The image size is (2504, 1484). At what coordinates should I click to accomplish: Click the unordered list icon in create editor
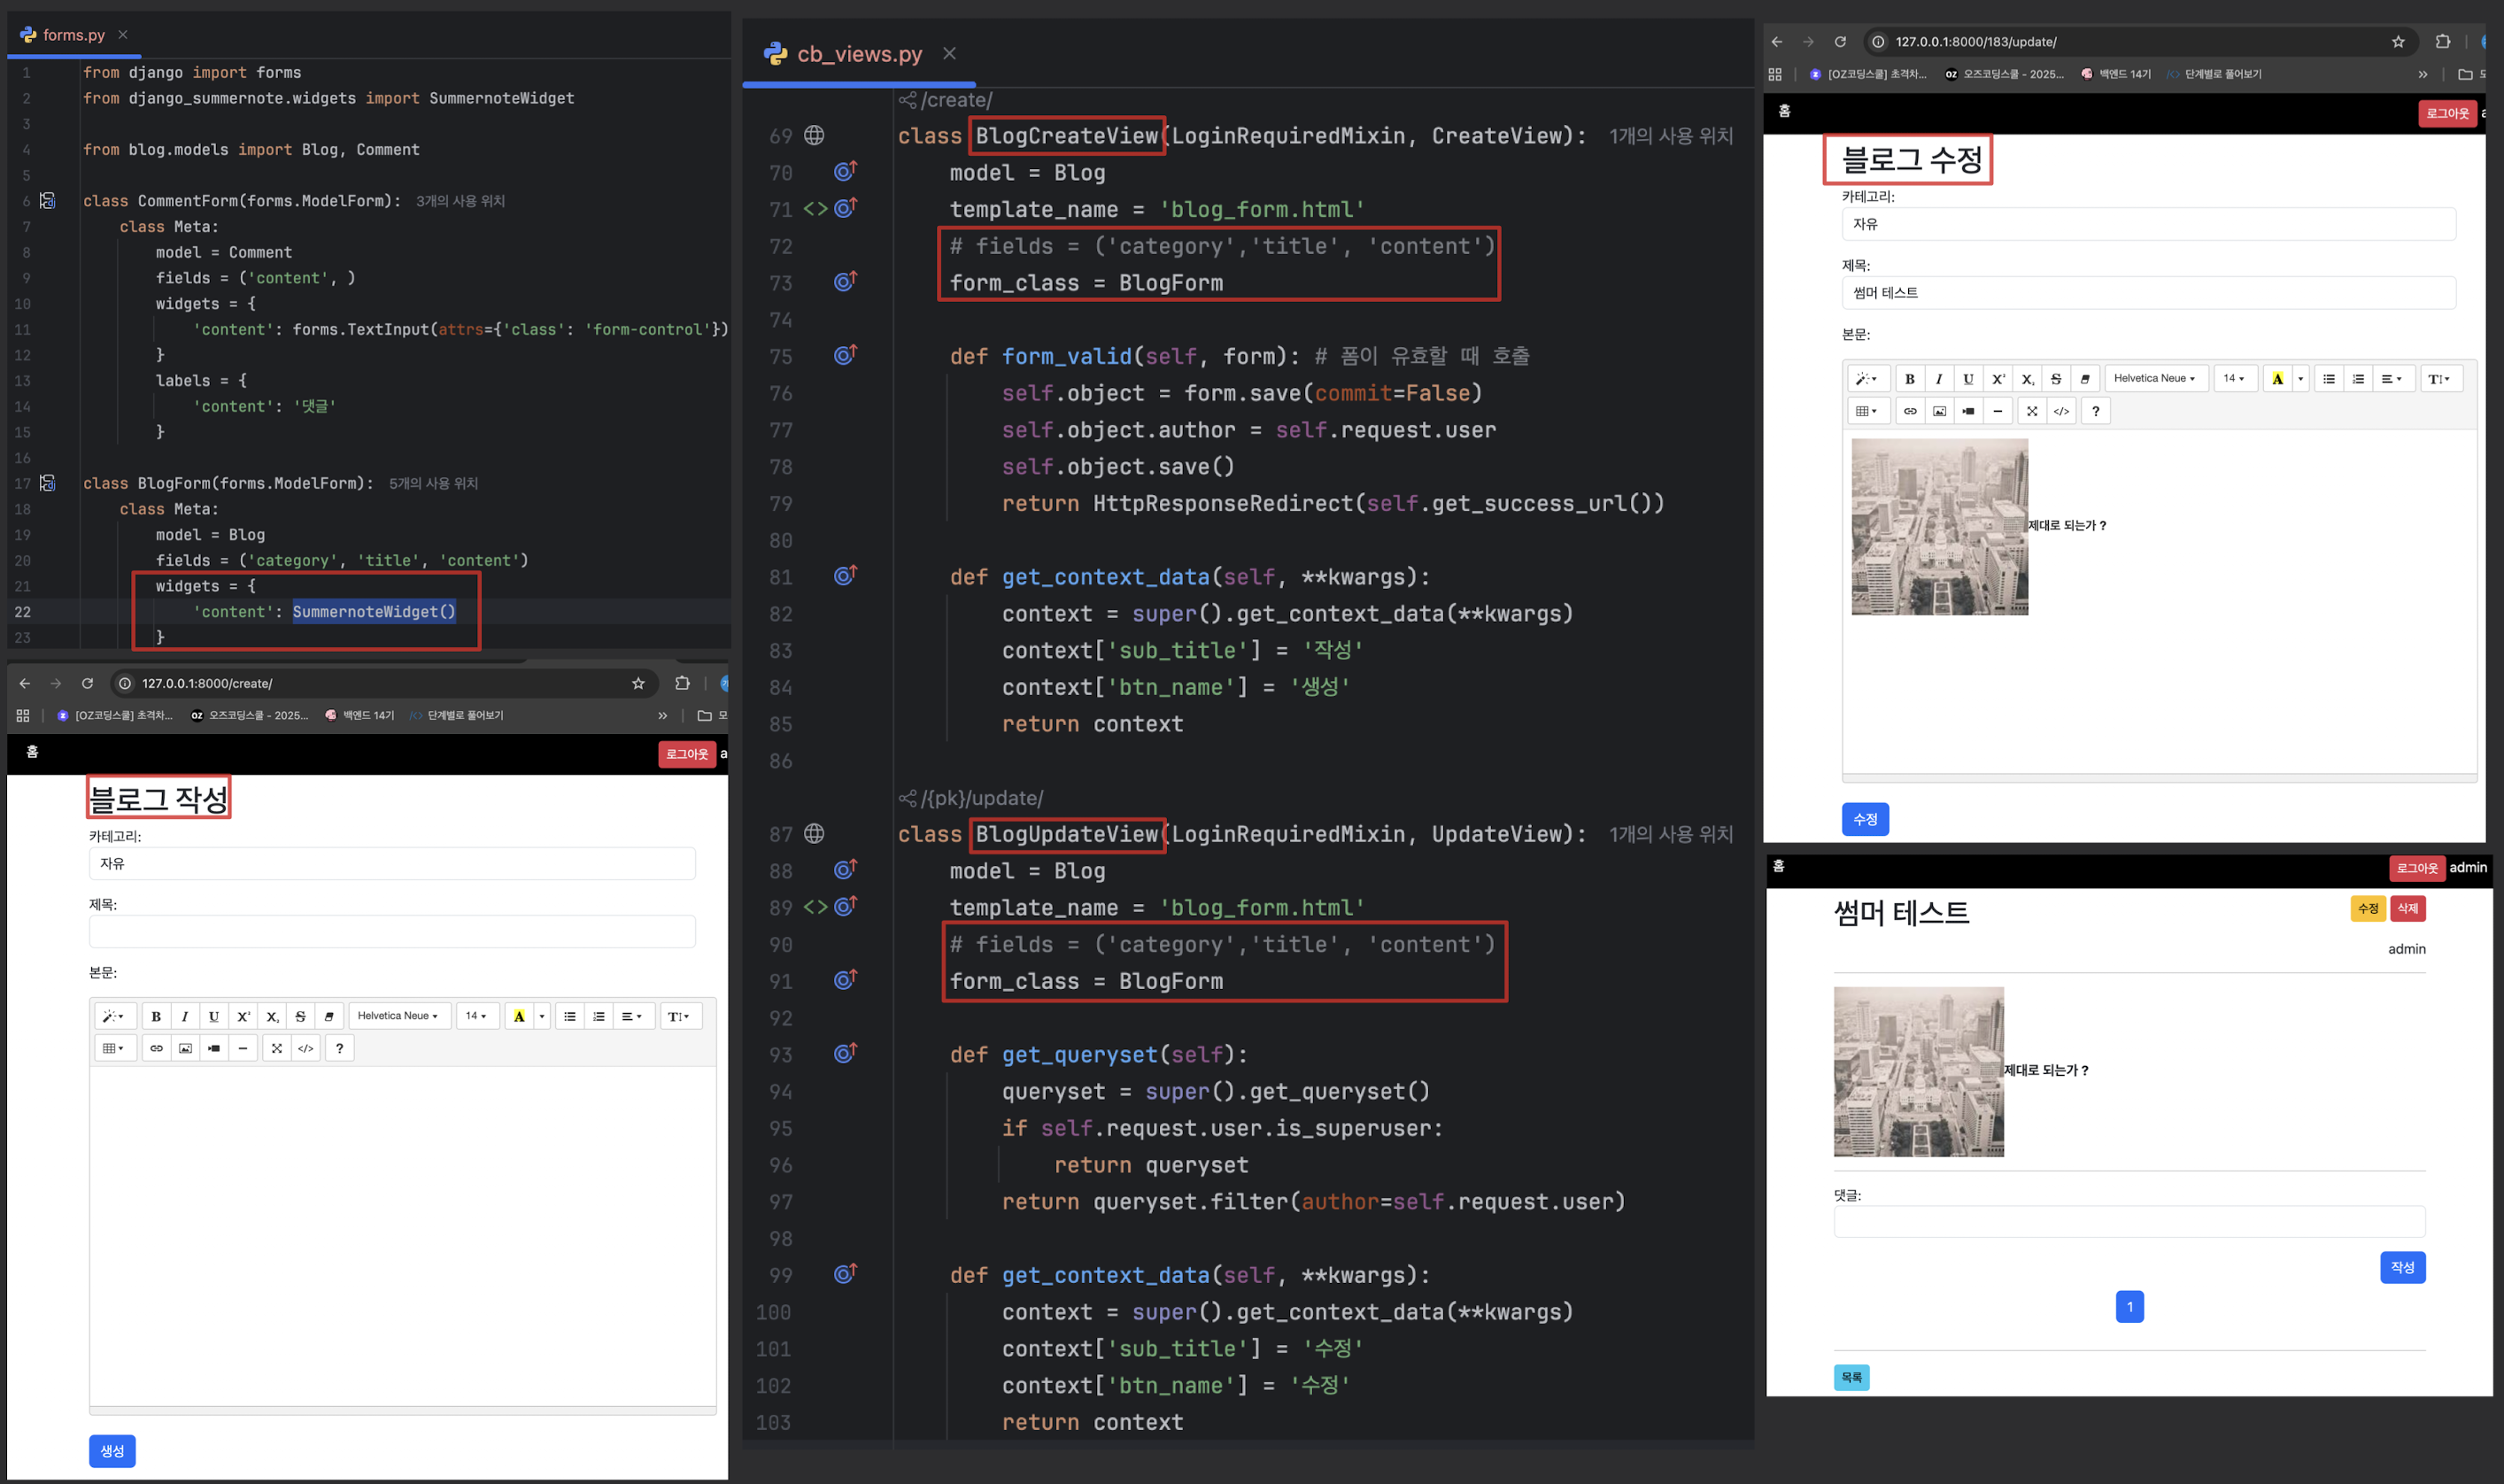tap(570, 1016)
